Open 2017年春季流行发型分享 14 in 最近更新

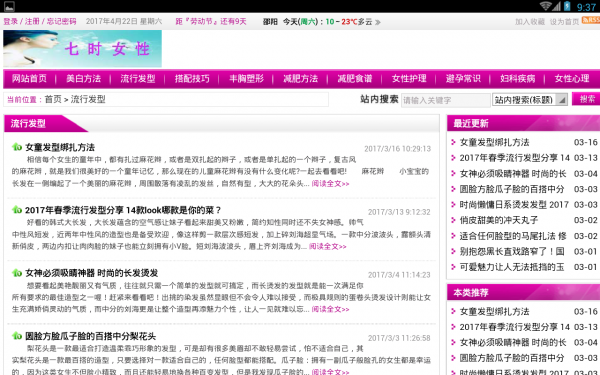[x=515, y=158]
